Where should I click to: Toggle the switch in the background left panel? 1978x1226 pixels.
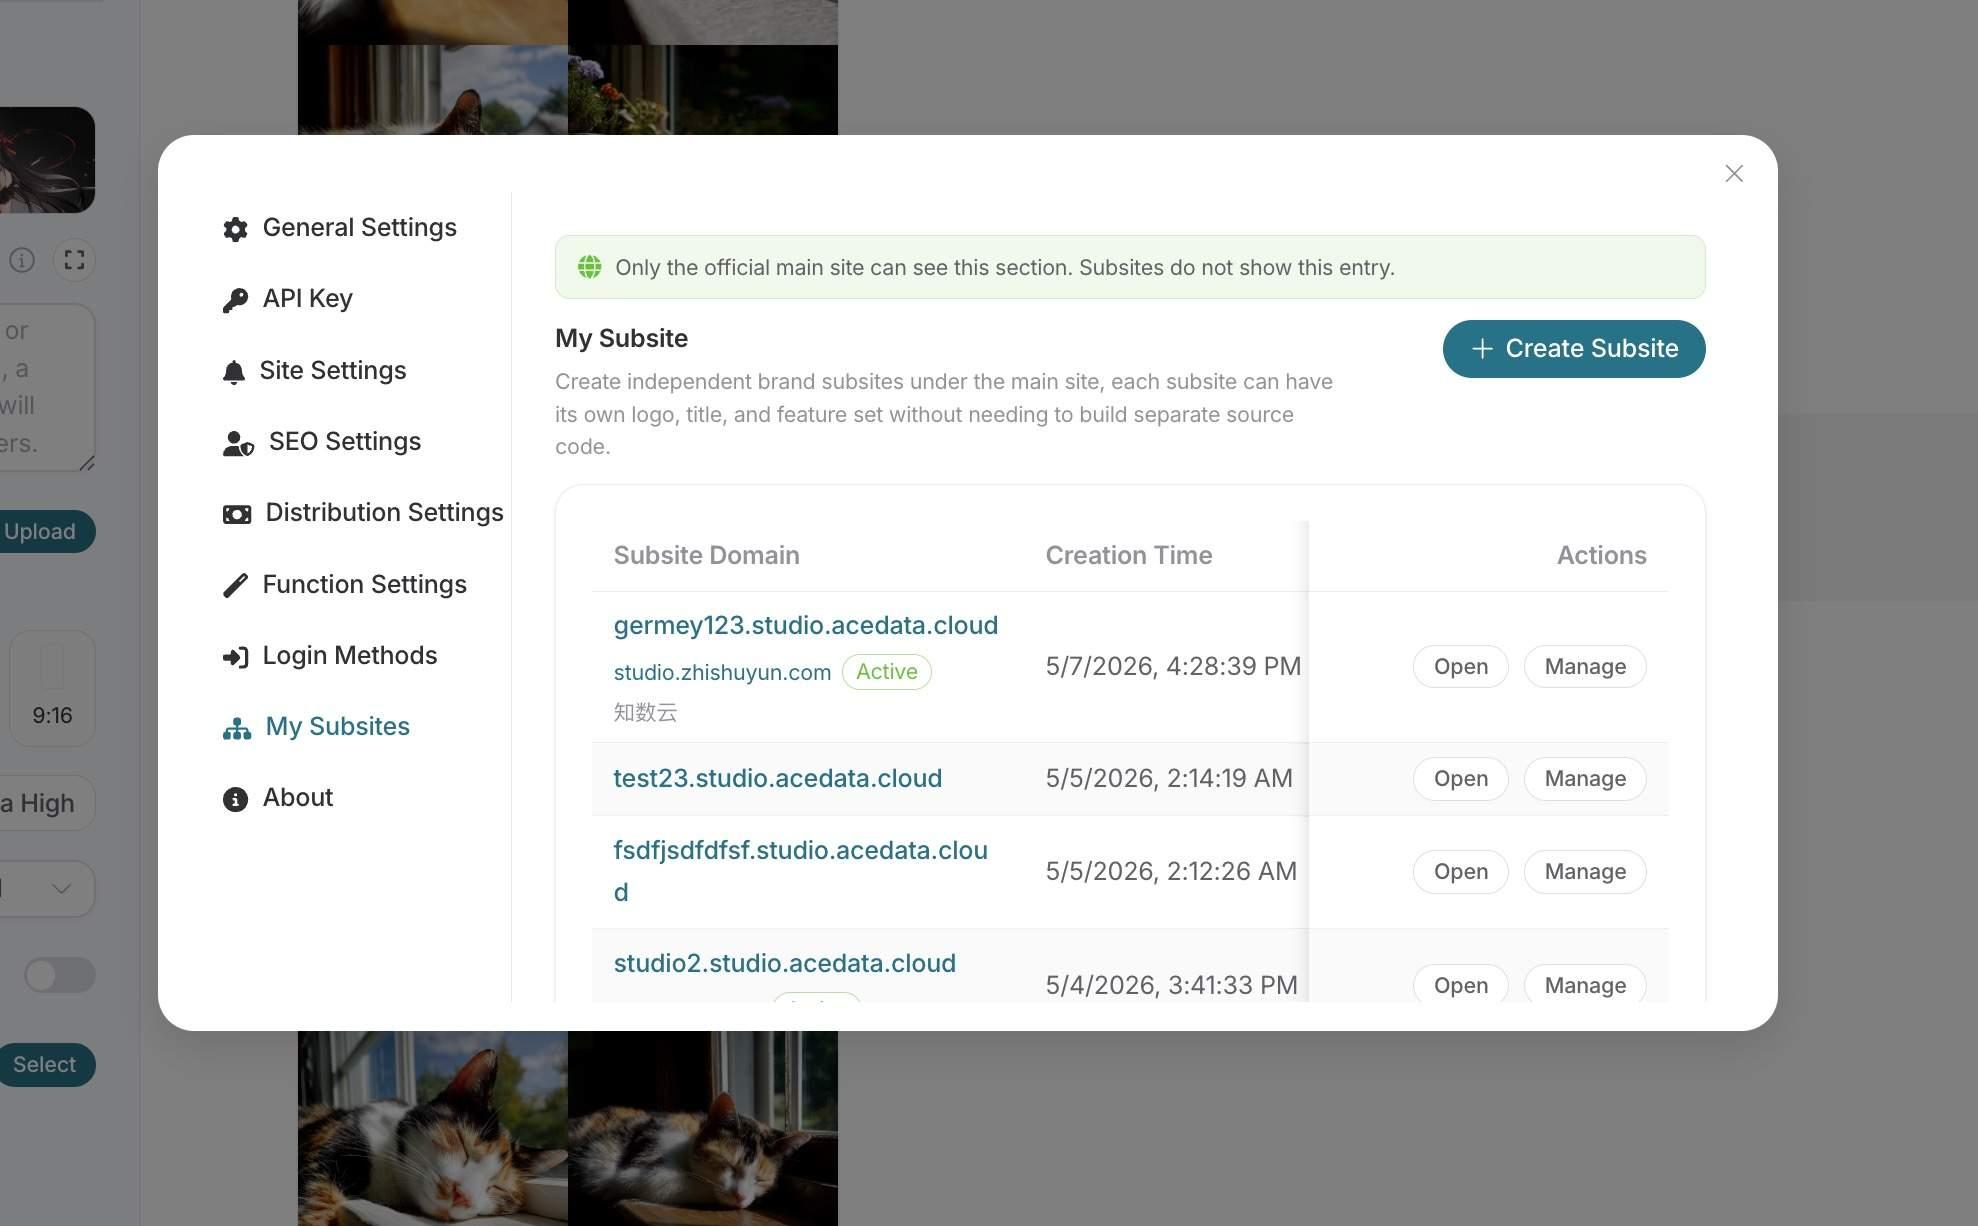coord(60,975)
